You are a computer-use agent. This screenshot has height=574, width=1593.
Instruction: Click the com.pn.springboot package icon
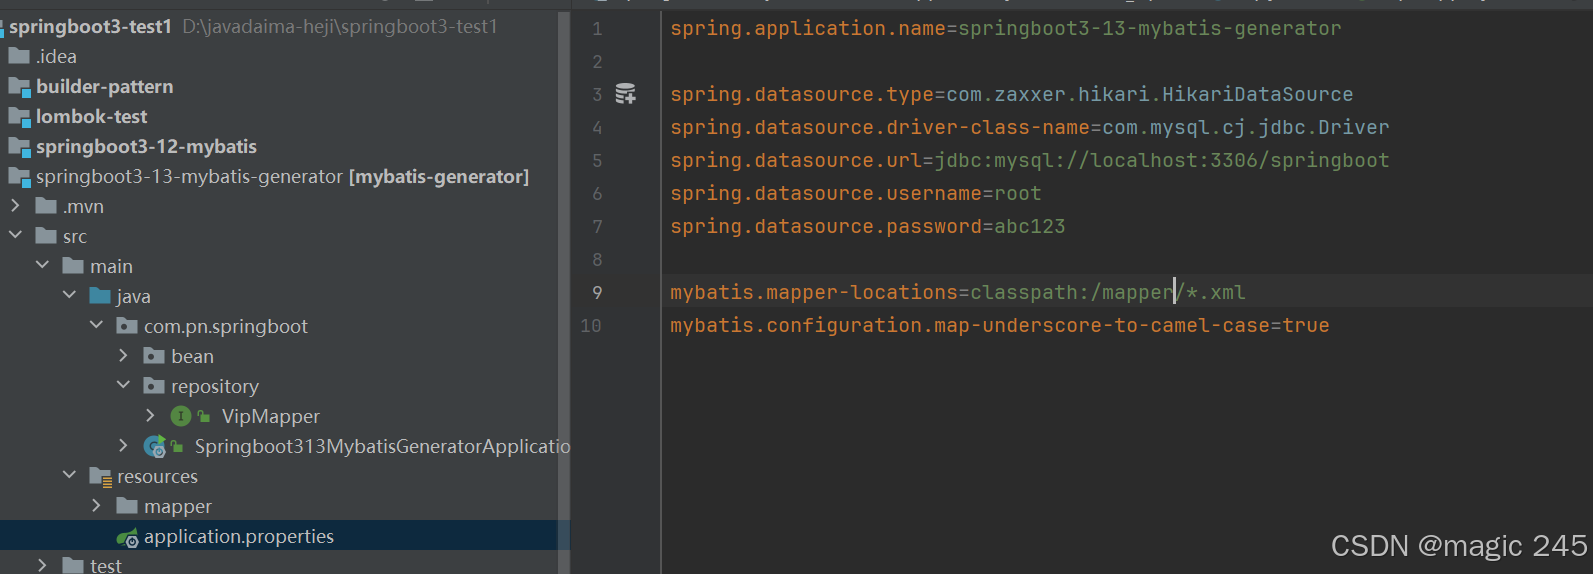coord(127,326)
